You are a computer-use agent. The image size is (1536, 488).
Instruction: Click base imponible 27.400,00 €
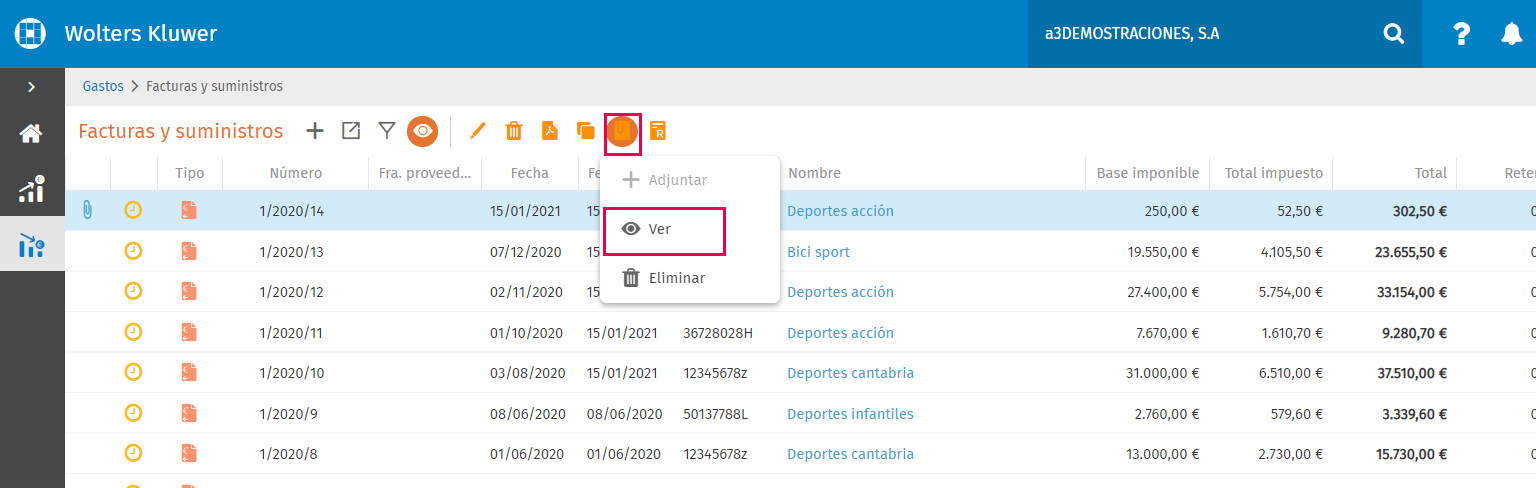[1163, 292]
